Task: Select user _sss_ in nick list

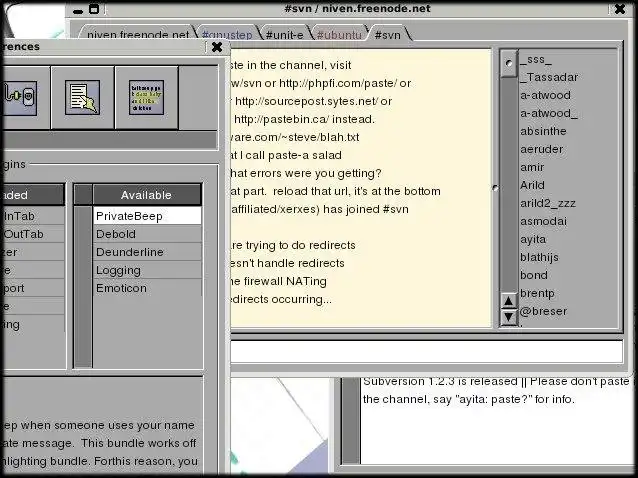Action: click(536, 59)
